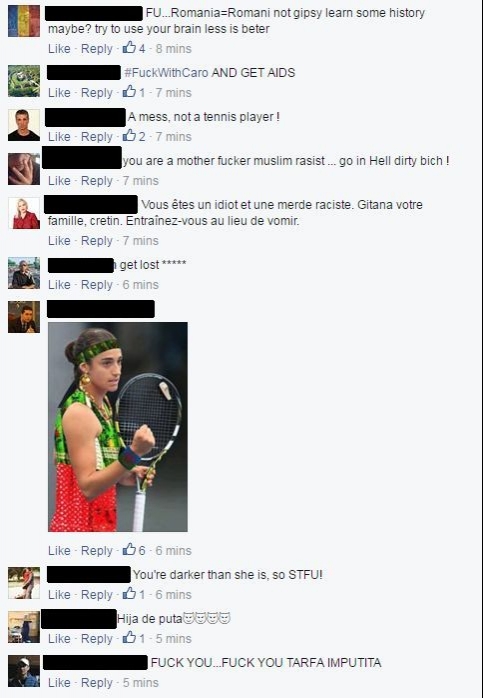483x698 pixels.
Task: Click the #FuckWithCaro hashtag
Action: click(x=165, y=73)
